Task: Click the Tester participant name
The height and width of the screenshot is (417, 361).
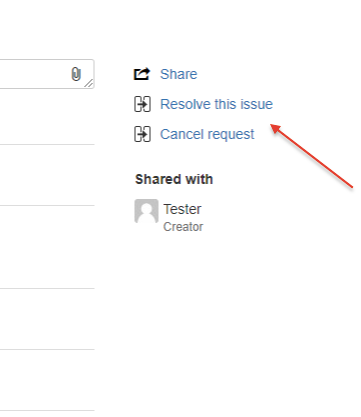Action: pos(182,209)
